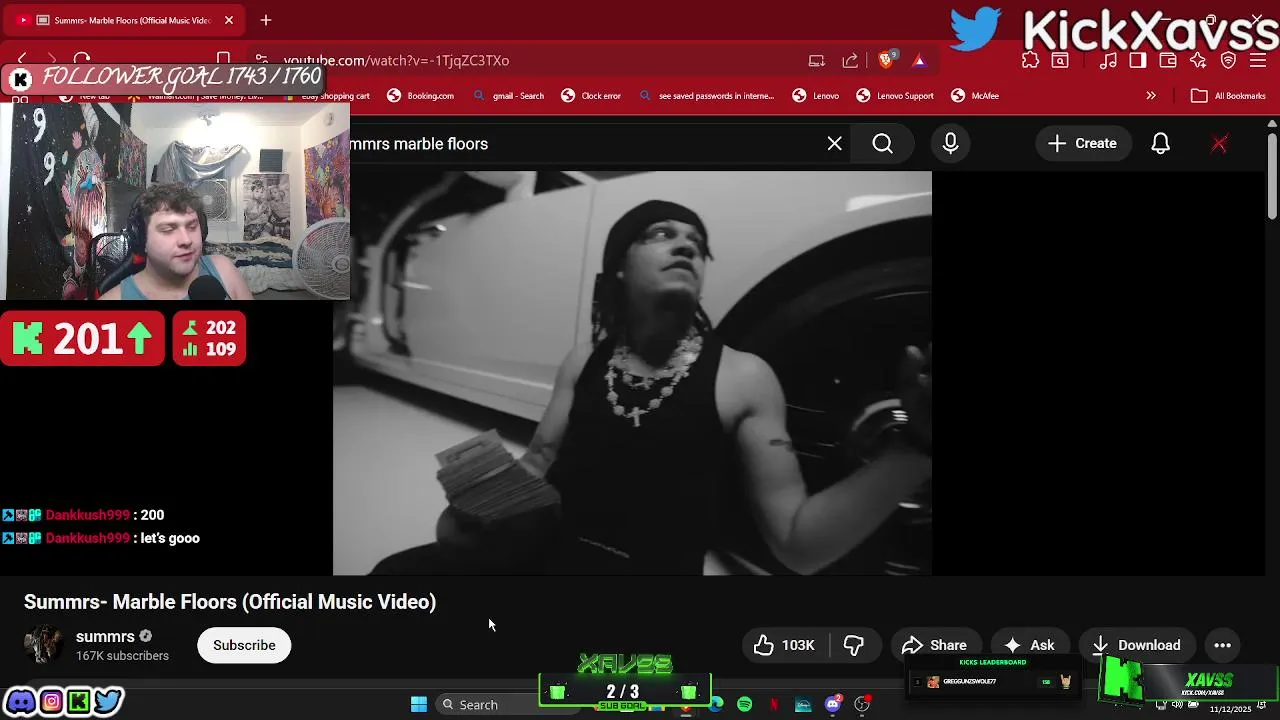Open the Brave Wallet icon
Viewport: 1280px width, 720px height.
[x=1168, y=60]
